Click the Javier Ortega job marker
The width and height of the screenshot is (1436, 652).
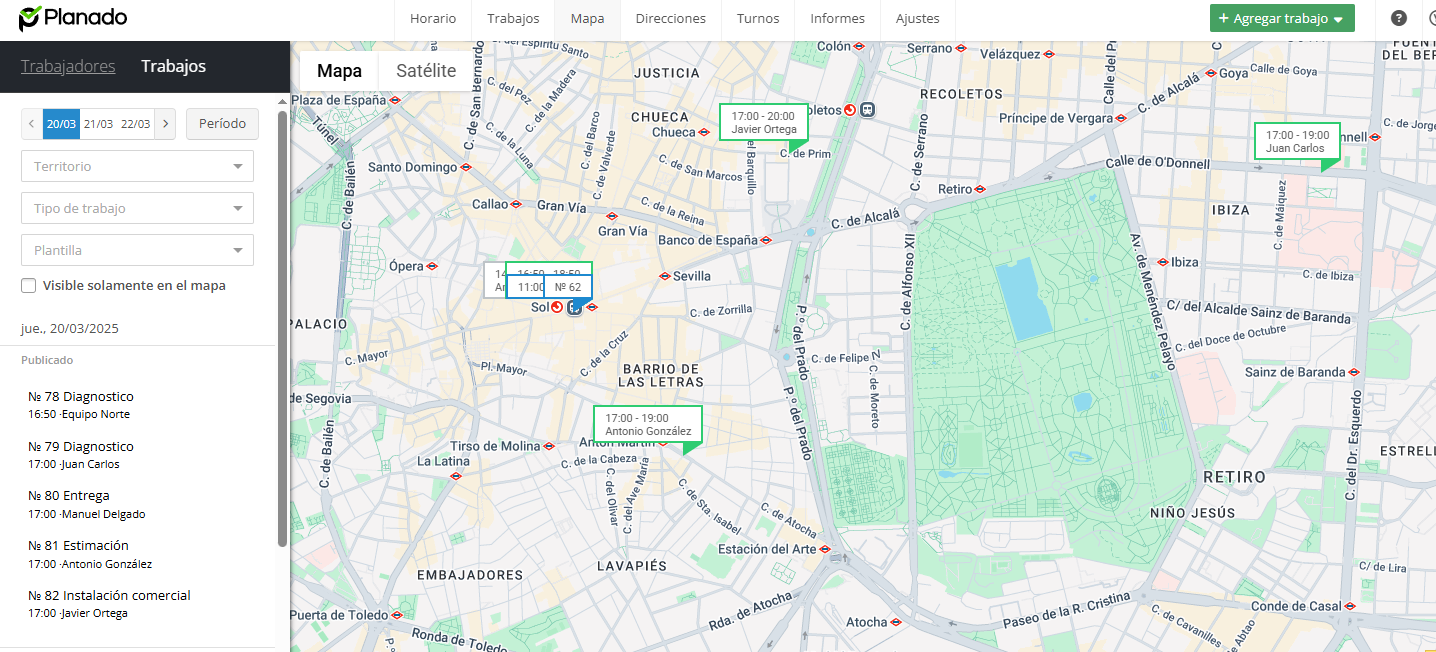click(x=763, y=122)
